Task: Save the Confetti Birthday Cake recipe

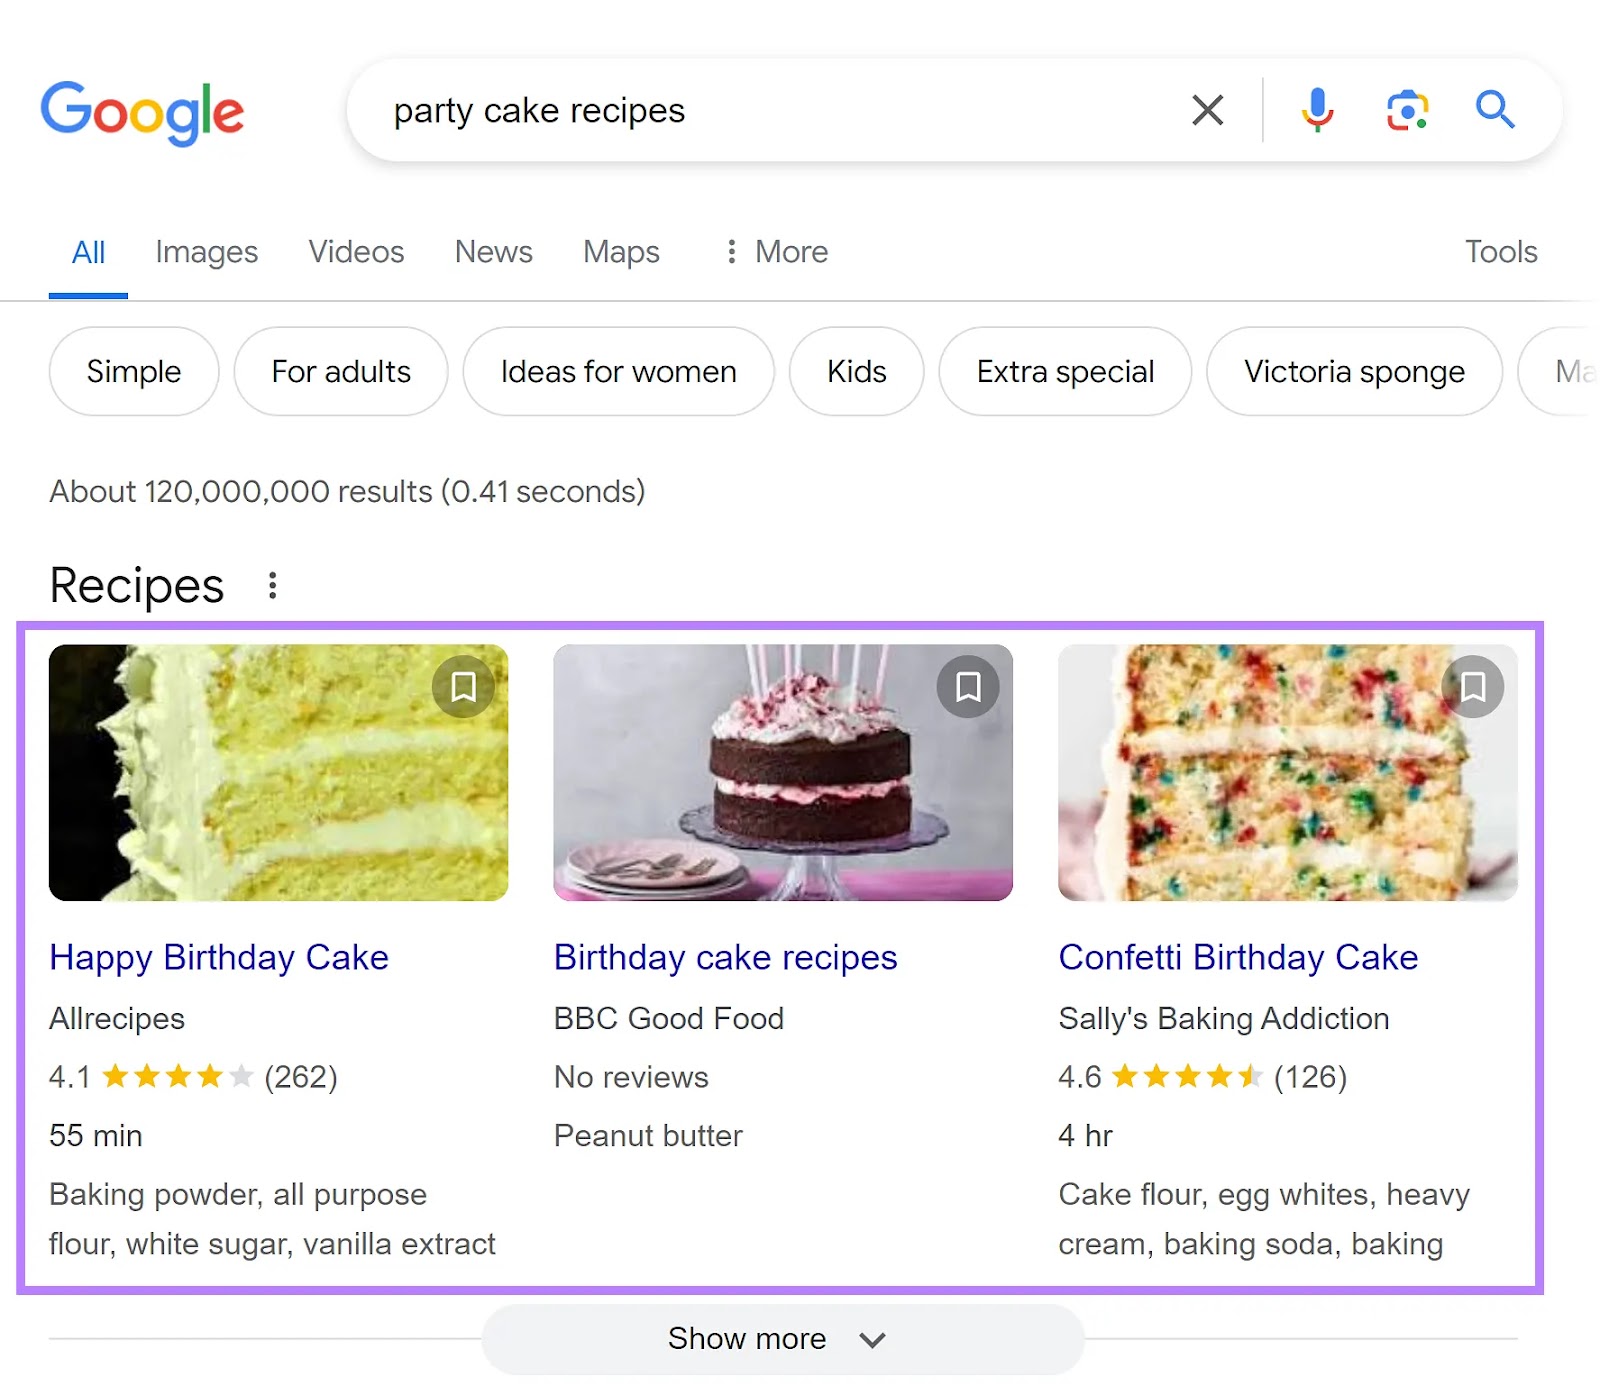Action: coord(1474,686)
